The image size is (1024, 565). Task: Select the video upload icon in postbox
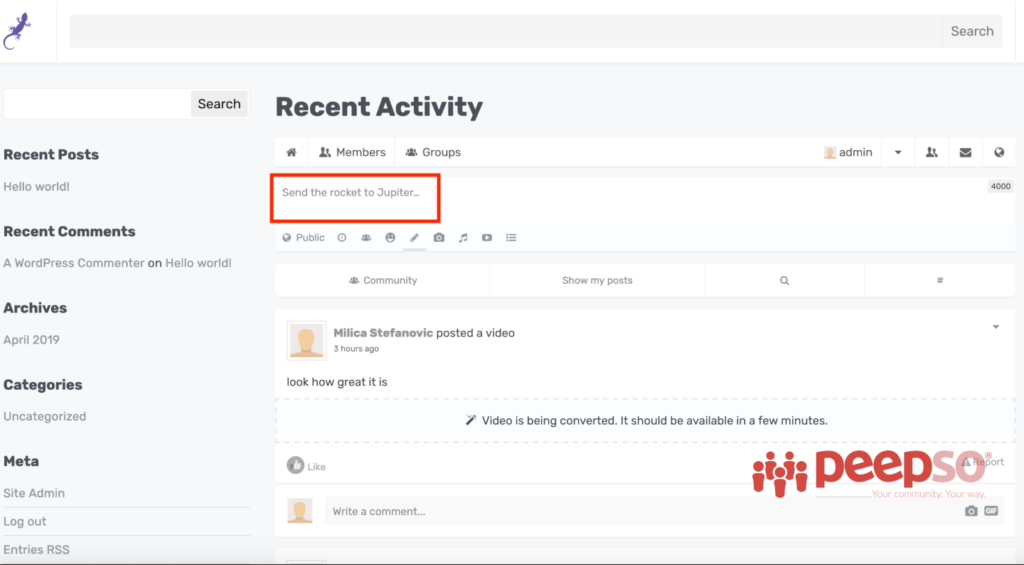coord(487,238)
